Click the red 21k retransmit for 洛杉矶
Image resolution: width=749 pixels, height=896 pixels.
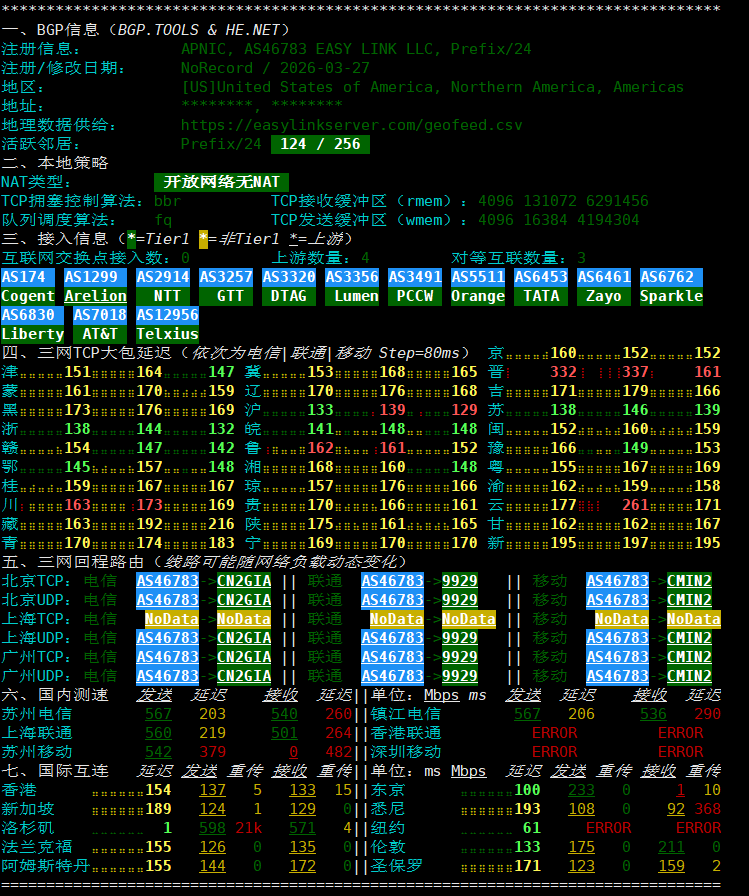pyautogui.click(x=249, y=828)
